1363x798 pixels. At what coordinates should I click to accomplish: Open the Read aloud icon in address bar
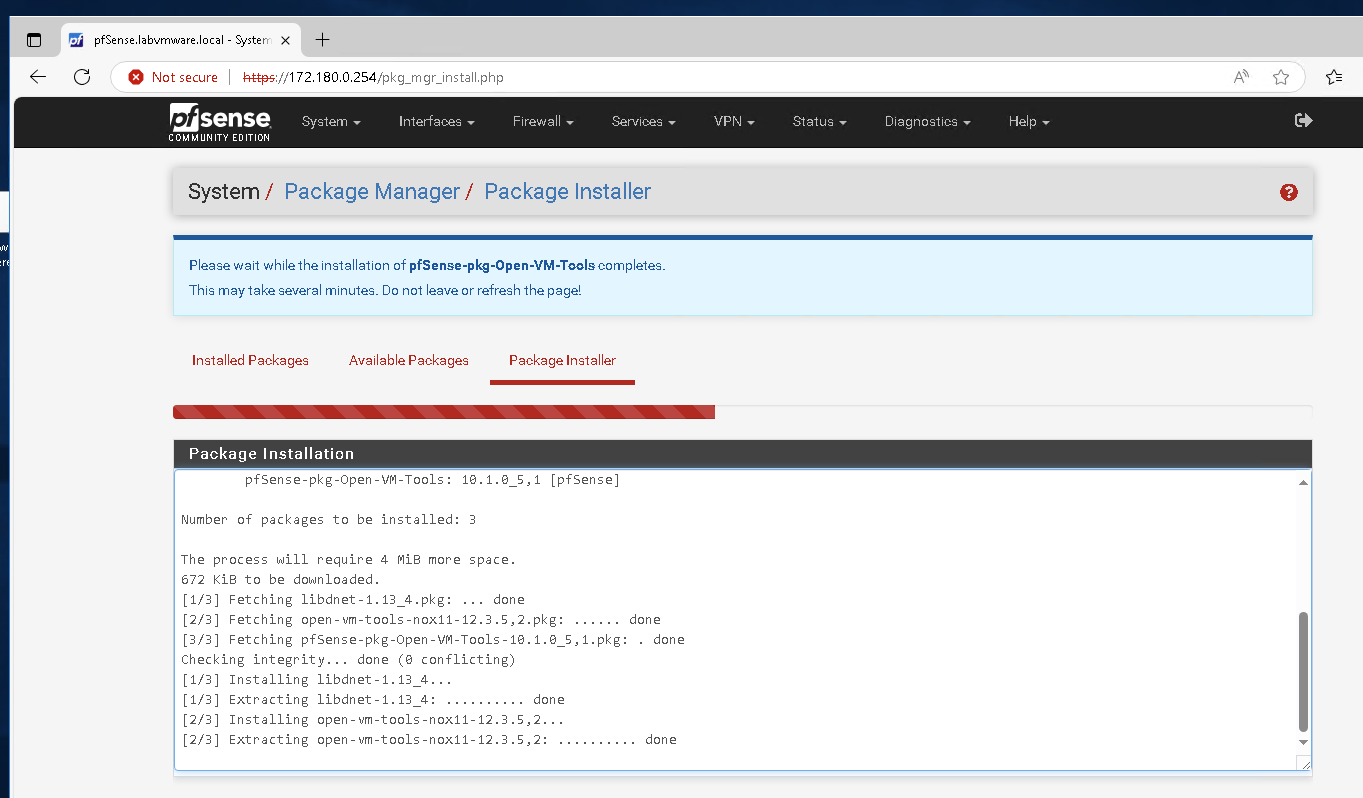pyautogui.click(x=1241, y=77)
